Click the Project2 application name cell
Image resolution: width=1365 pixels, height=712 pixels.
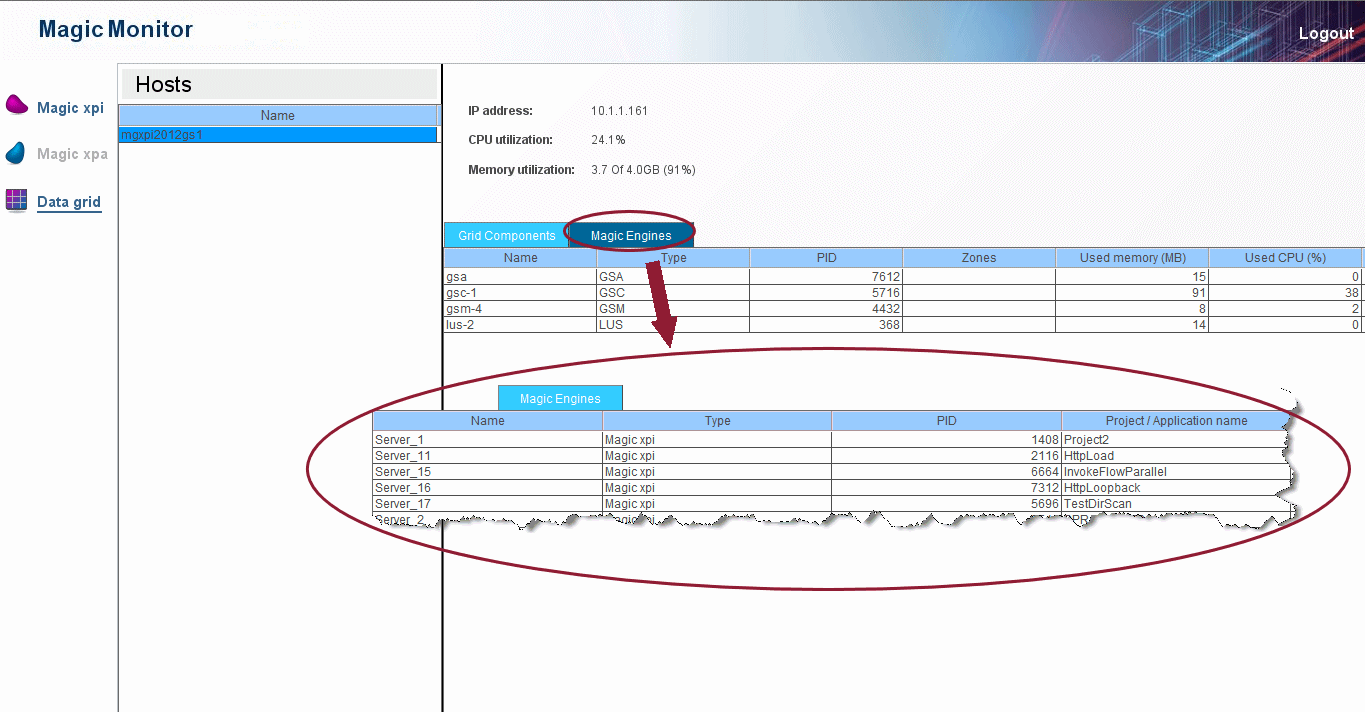(x=1176, y=439)
